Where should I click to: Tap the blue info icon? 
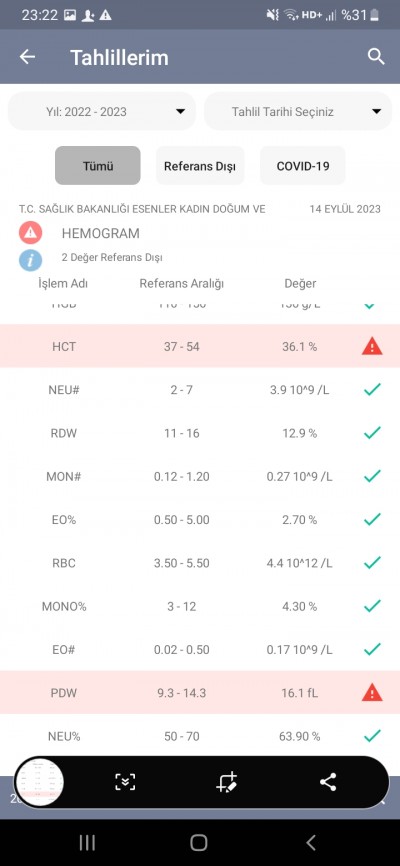pos(30,259)
